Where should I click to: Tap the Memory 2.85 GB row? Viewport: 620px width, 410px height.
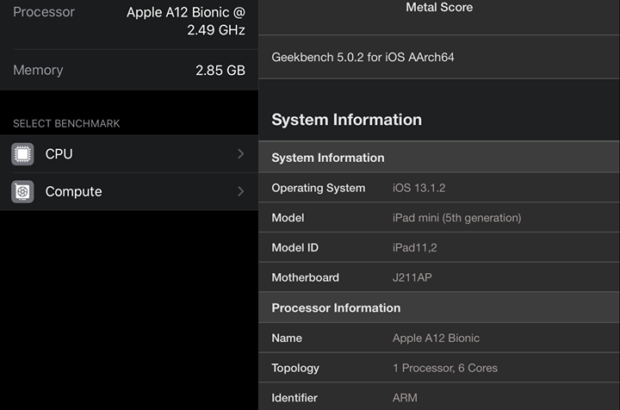[x=129, y=71]
